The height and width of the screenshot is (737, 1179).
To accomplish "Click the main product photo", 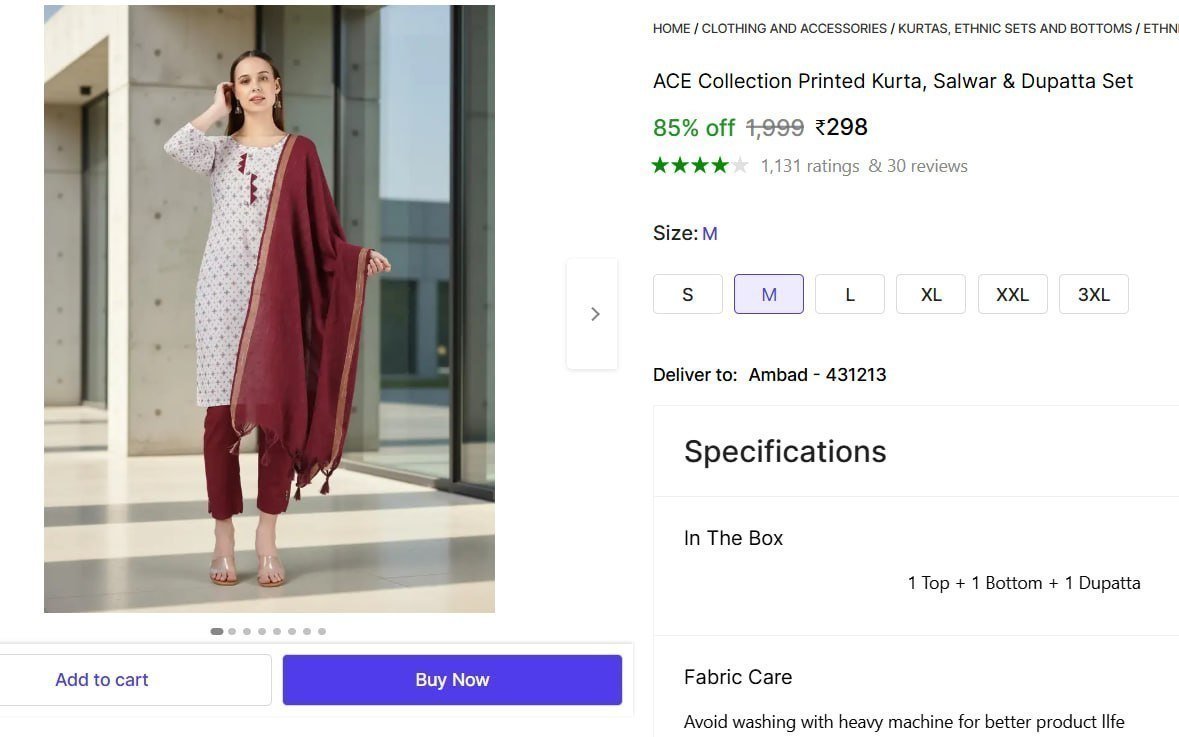I will point(269,308).
